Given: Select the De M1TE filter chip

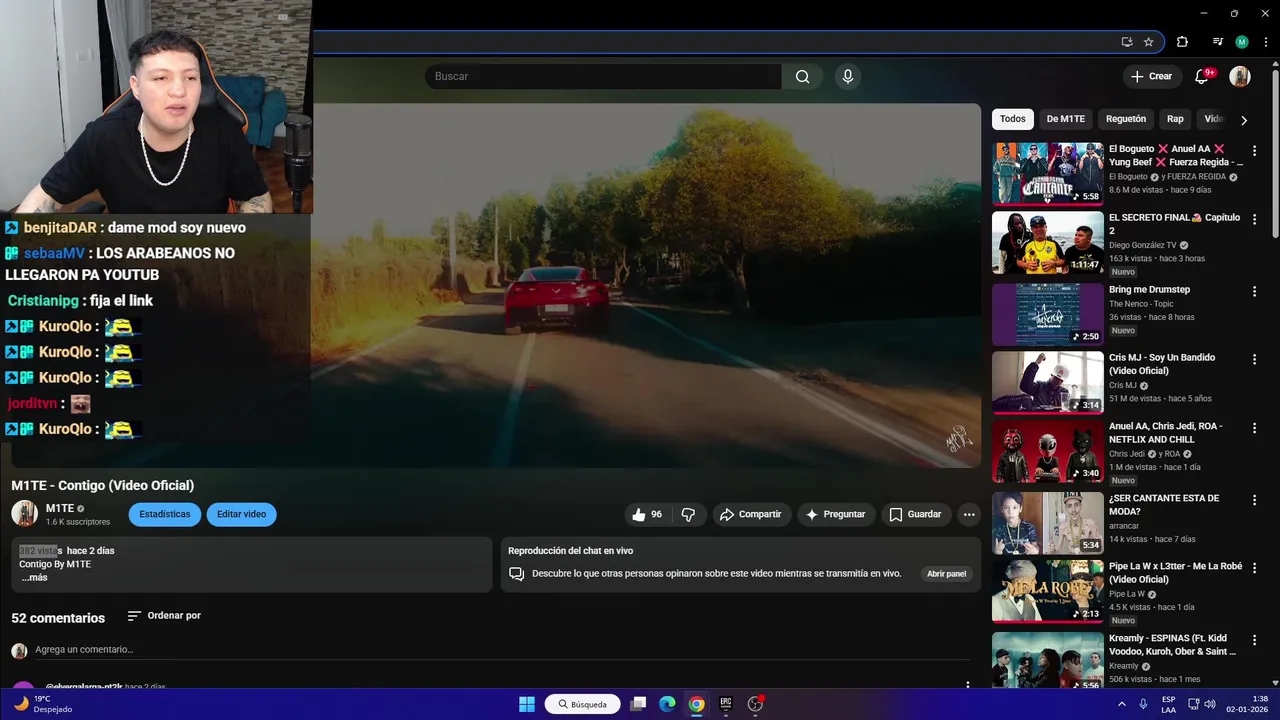Looking at the screenshot, I should (x=1066, y=119).
